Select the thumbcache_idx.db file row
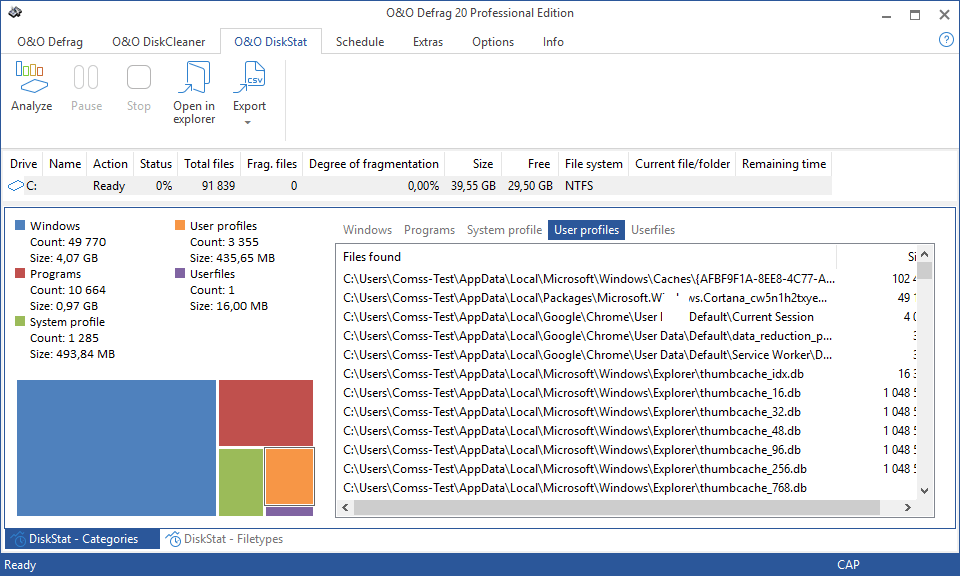The image size is (960, 576). (x=627, y=374)
